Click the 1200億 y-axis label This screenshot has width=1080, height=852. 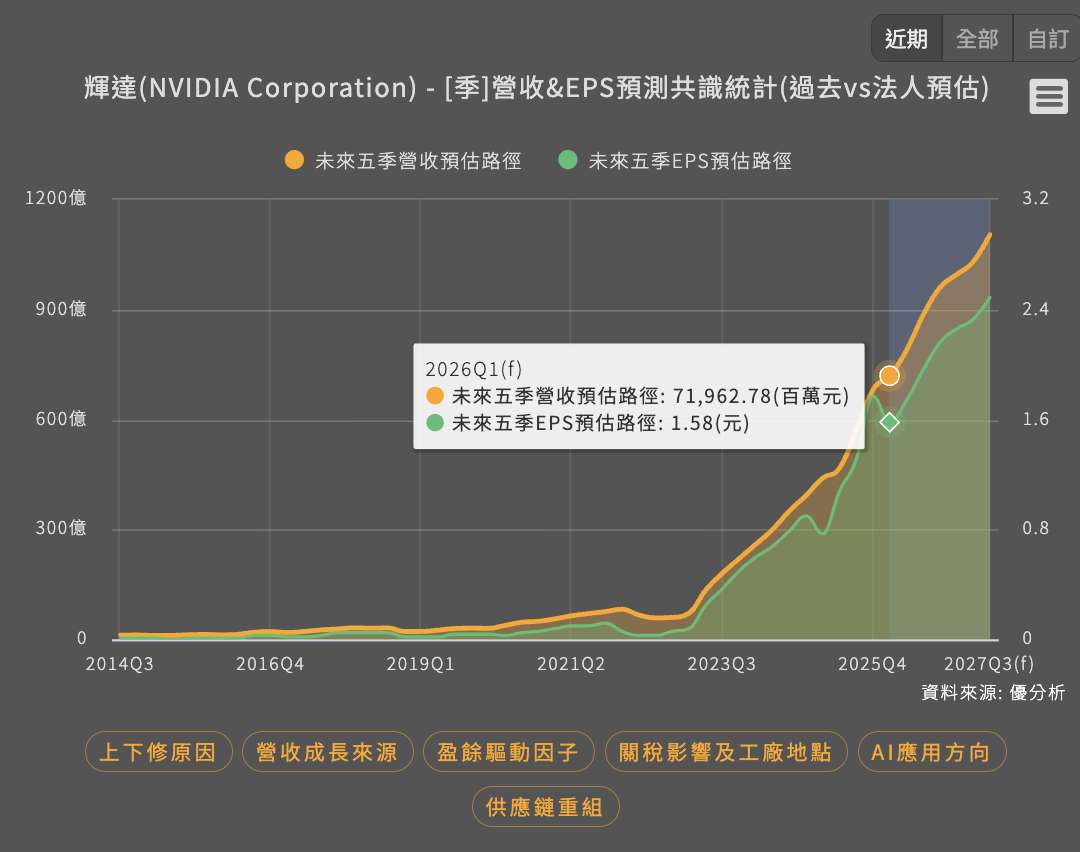[56, 198]
